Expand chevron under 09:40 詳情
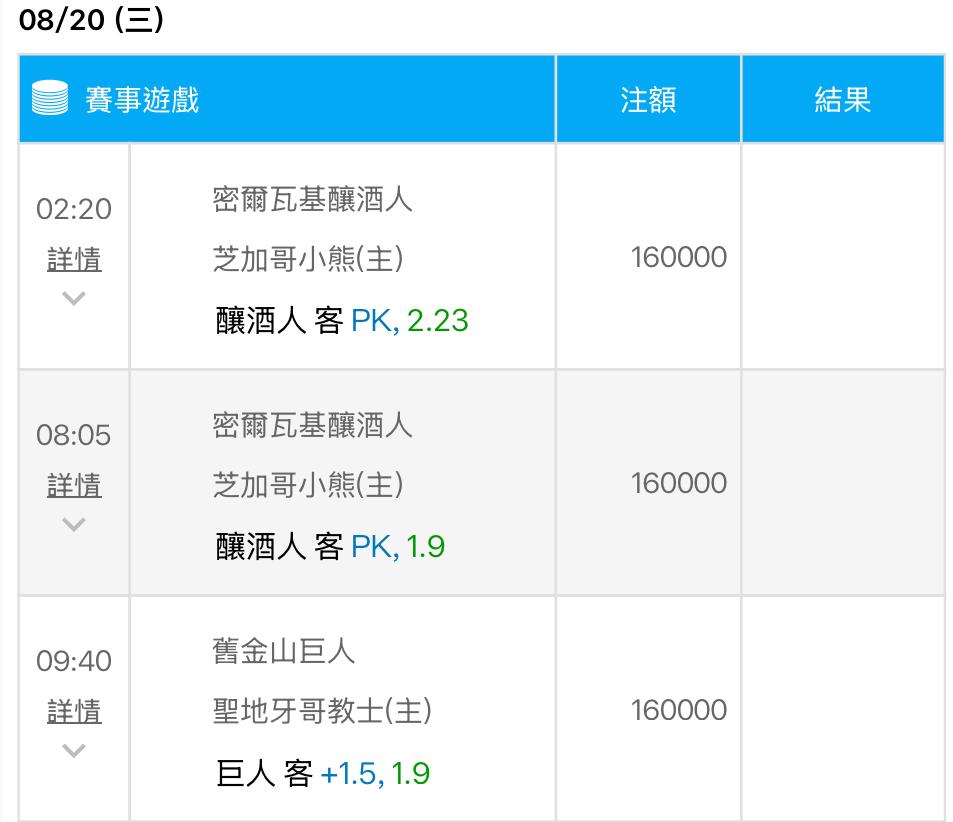Viewport: 953px width, 822px height. [74, 750]
